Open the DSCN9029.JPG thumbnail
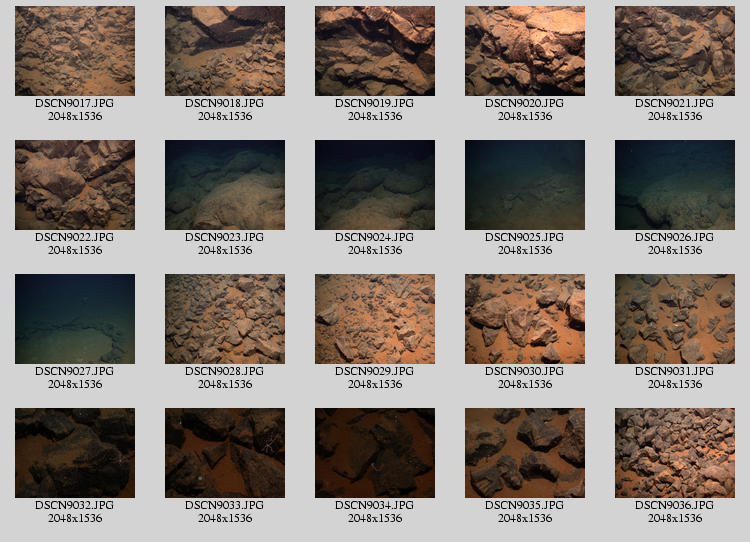750x542 pixels. tap(375, 319)
